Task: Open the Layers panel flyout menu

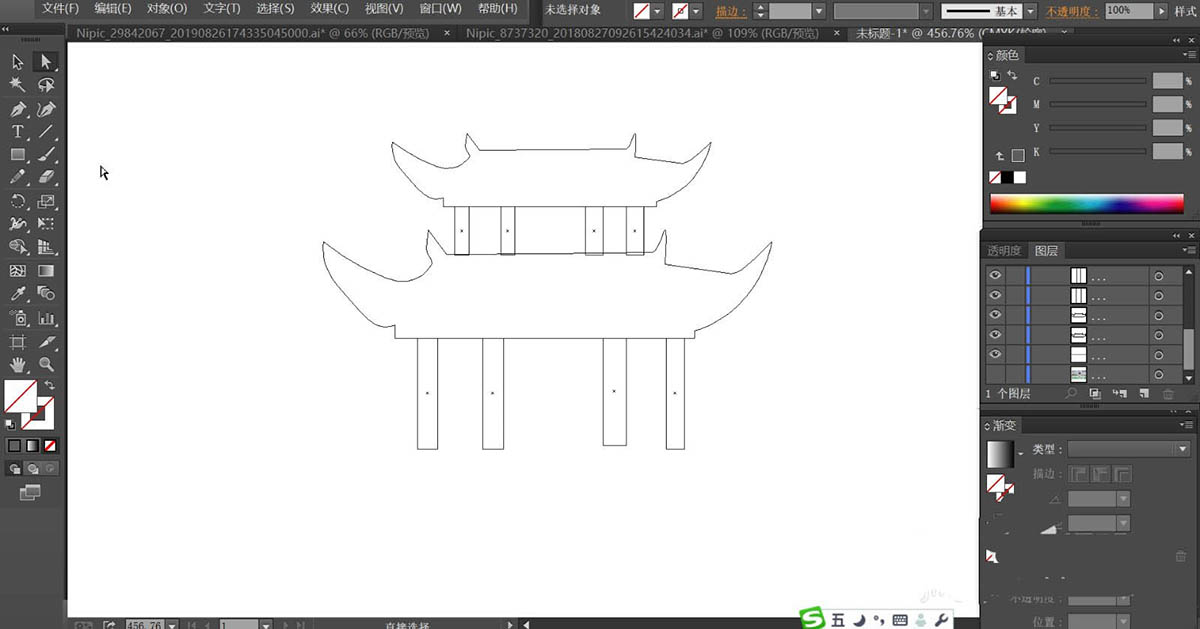Action: (1190, 250)
